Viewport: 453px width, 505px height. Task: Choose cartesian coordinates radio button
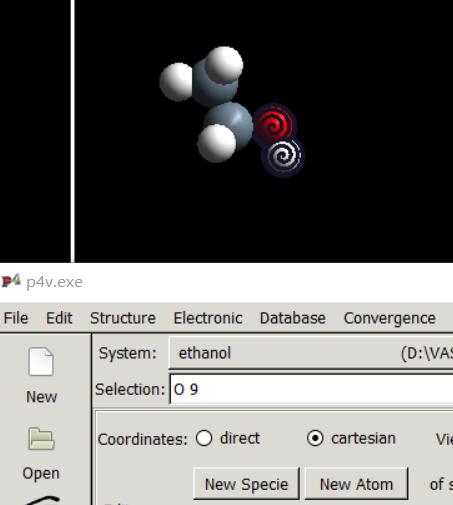click(x=315, y=438)
